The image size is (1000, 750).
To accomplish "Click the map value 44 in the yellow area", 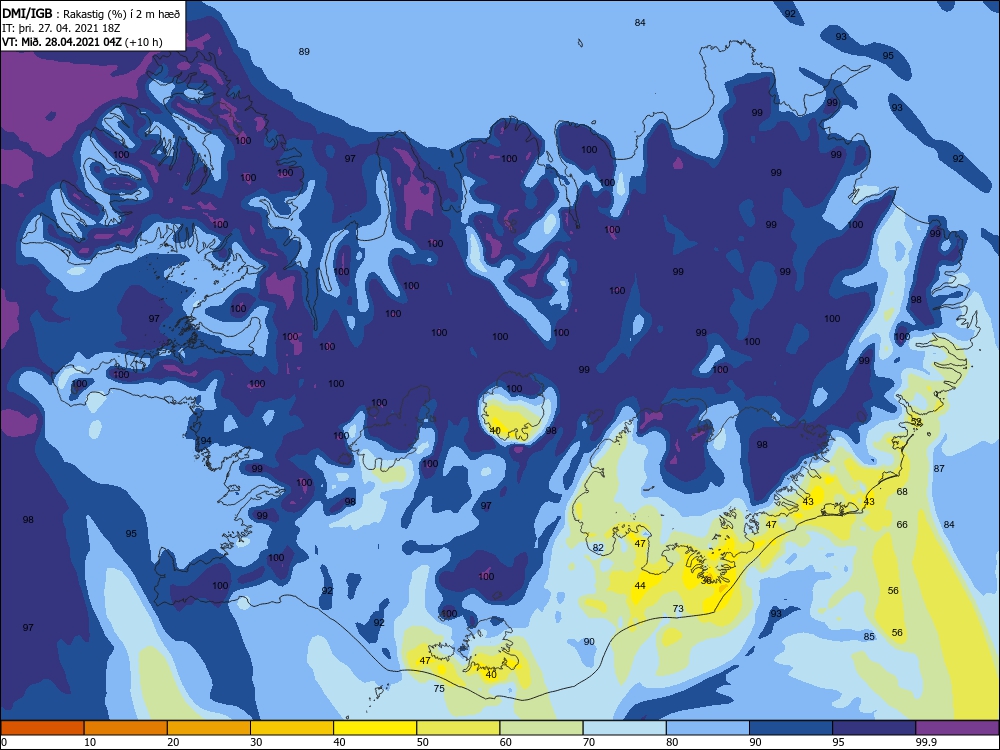I will (x=640, y=585).
